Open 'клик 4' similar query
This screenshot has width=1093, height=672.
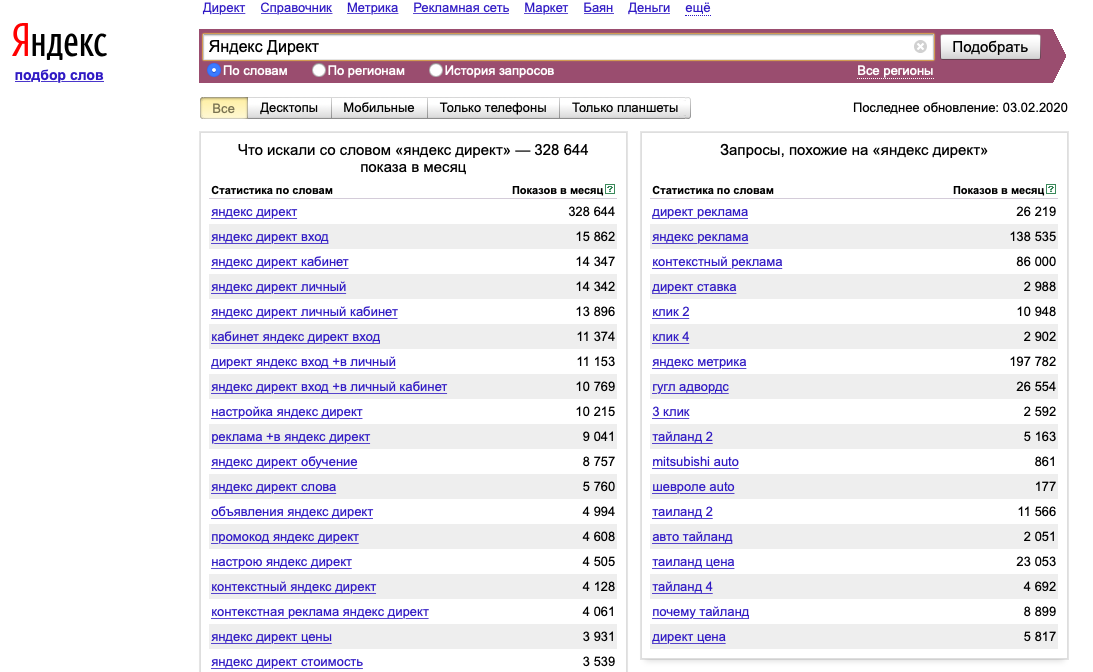[x=671, y=337]
